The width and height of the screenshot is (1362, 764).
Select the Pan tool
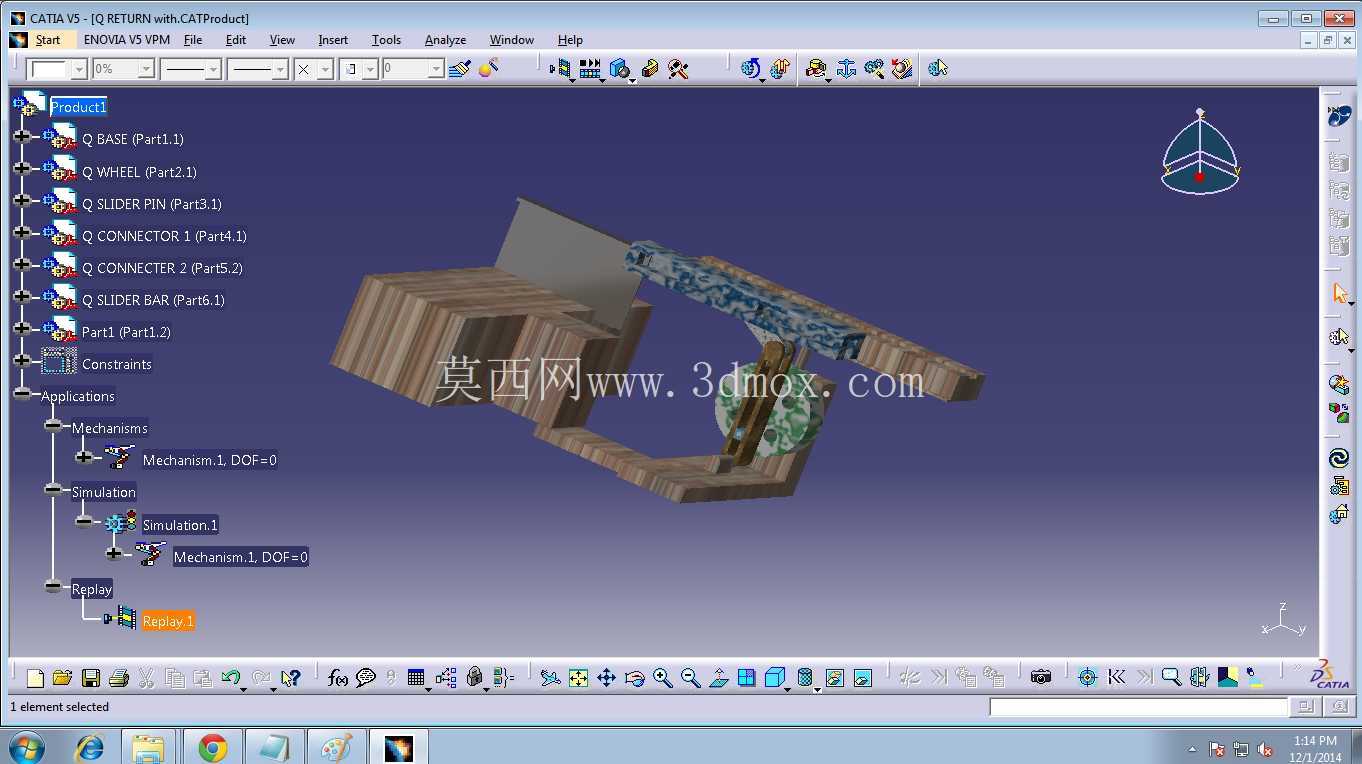pyautogui.click(x=606, y=678)
